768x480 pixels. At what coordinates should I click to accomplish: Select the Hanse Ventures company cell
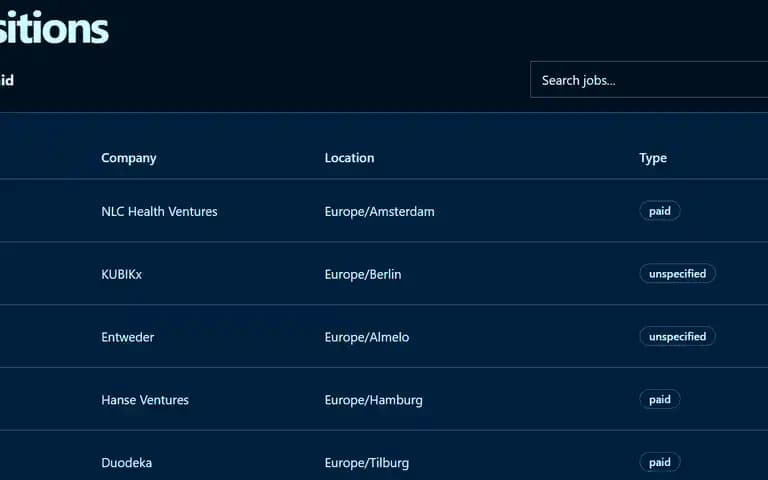click(x=145, y=400)
